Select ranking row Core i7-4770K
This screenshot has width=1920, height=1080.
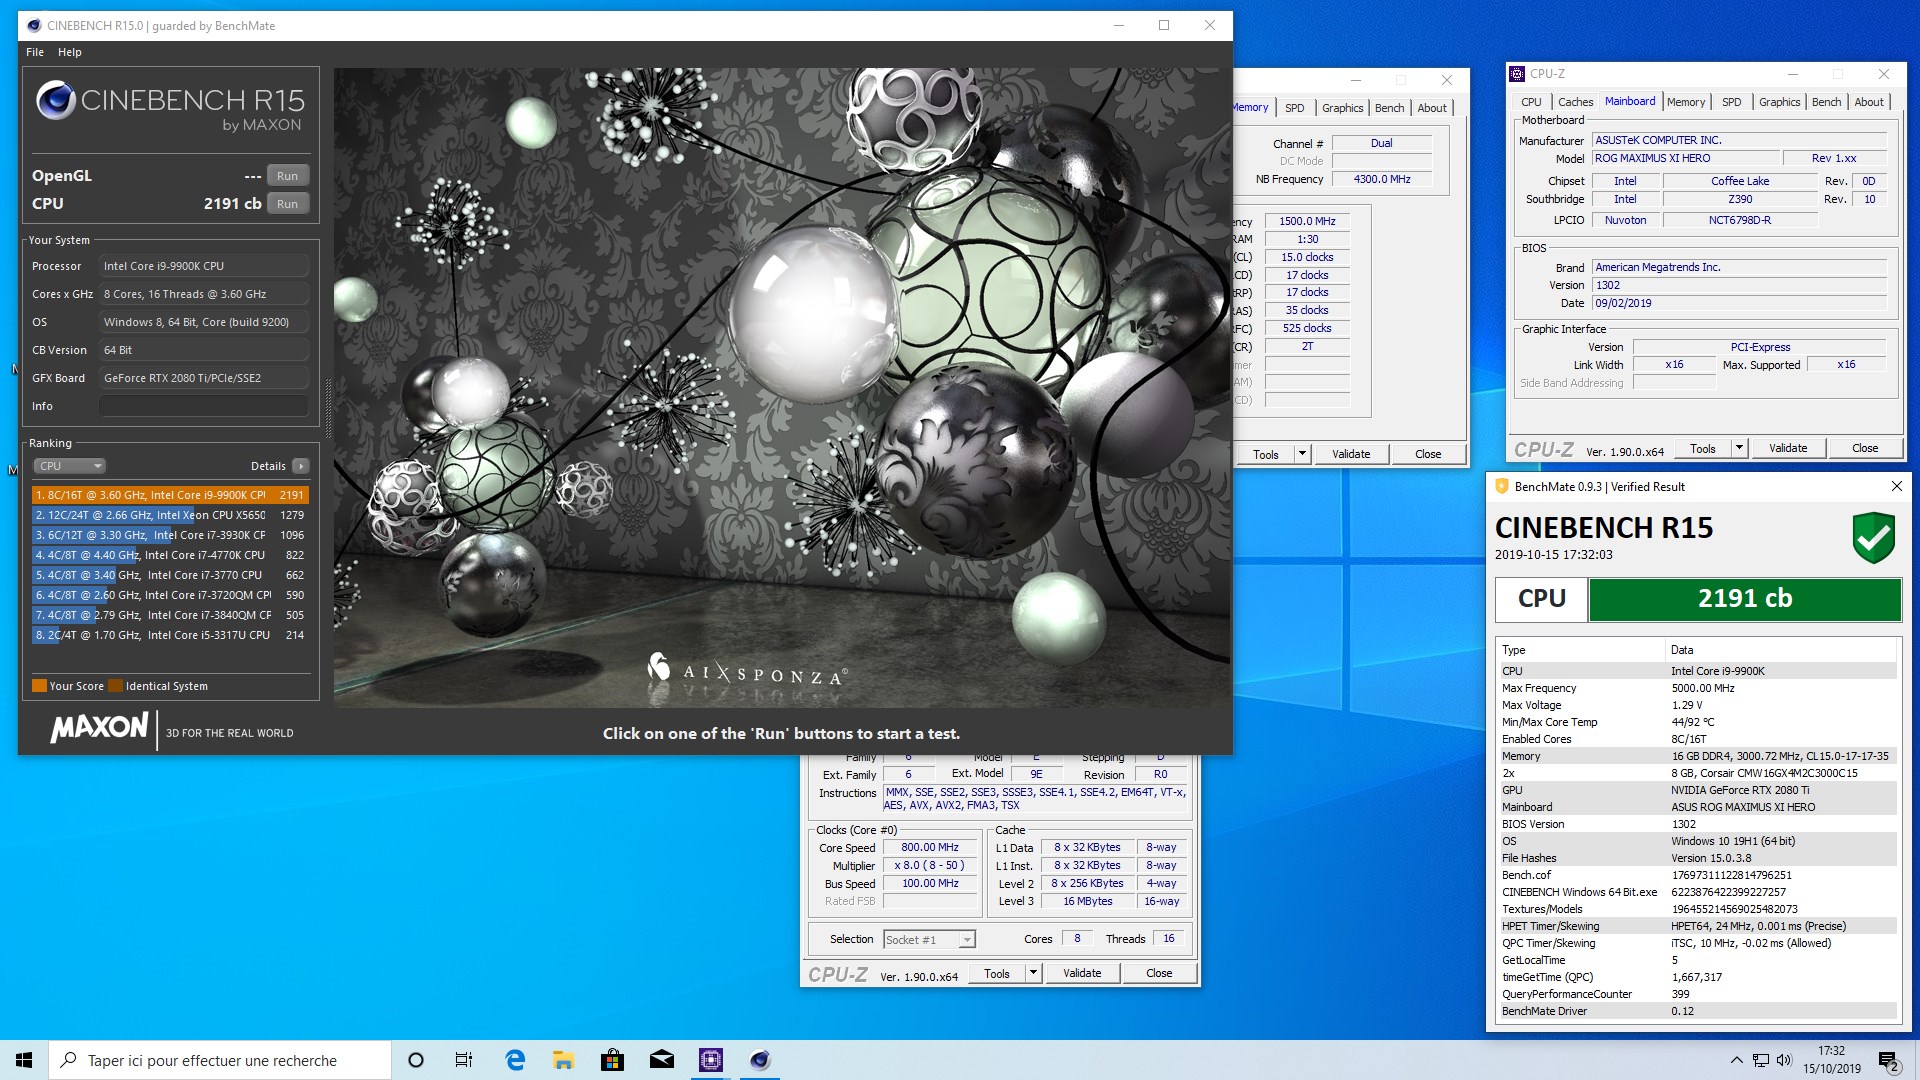coord(170,555)
